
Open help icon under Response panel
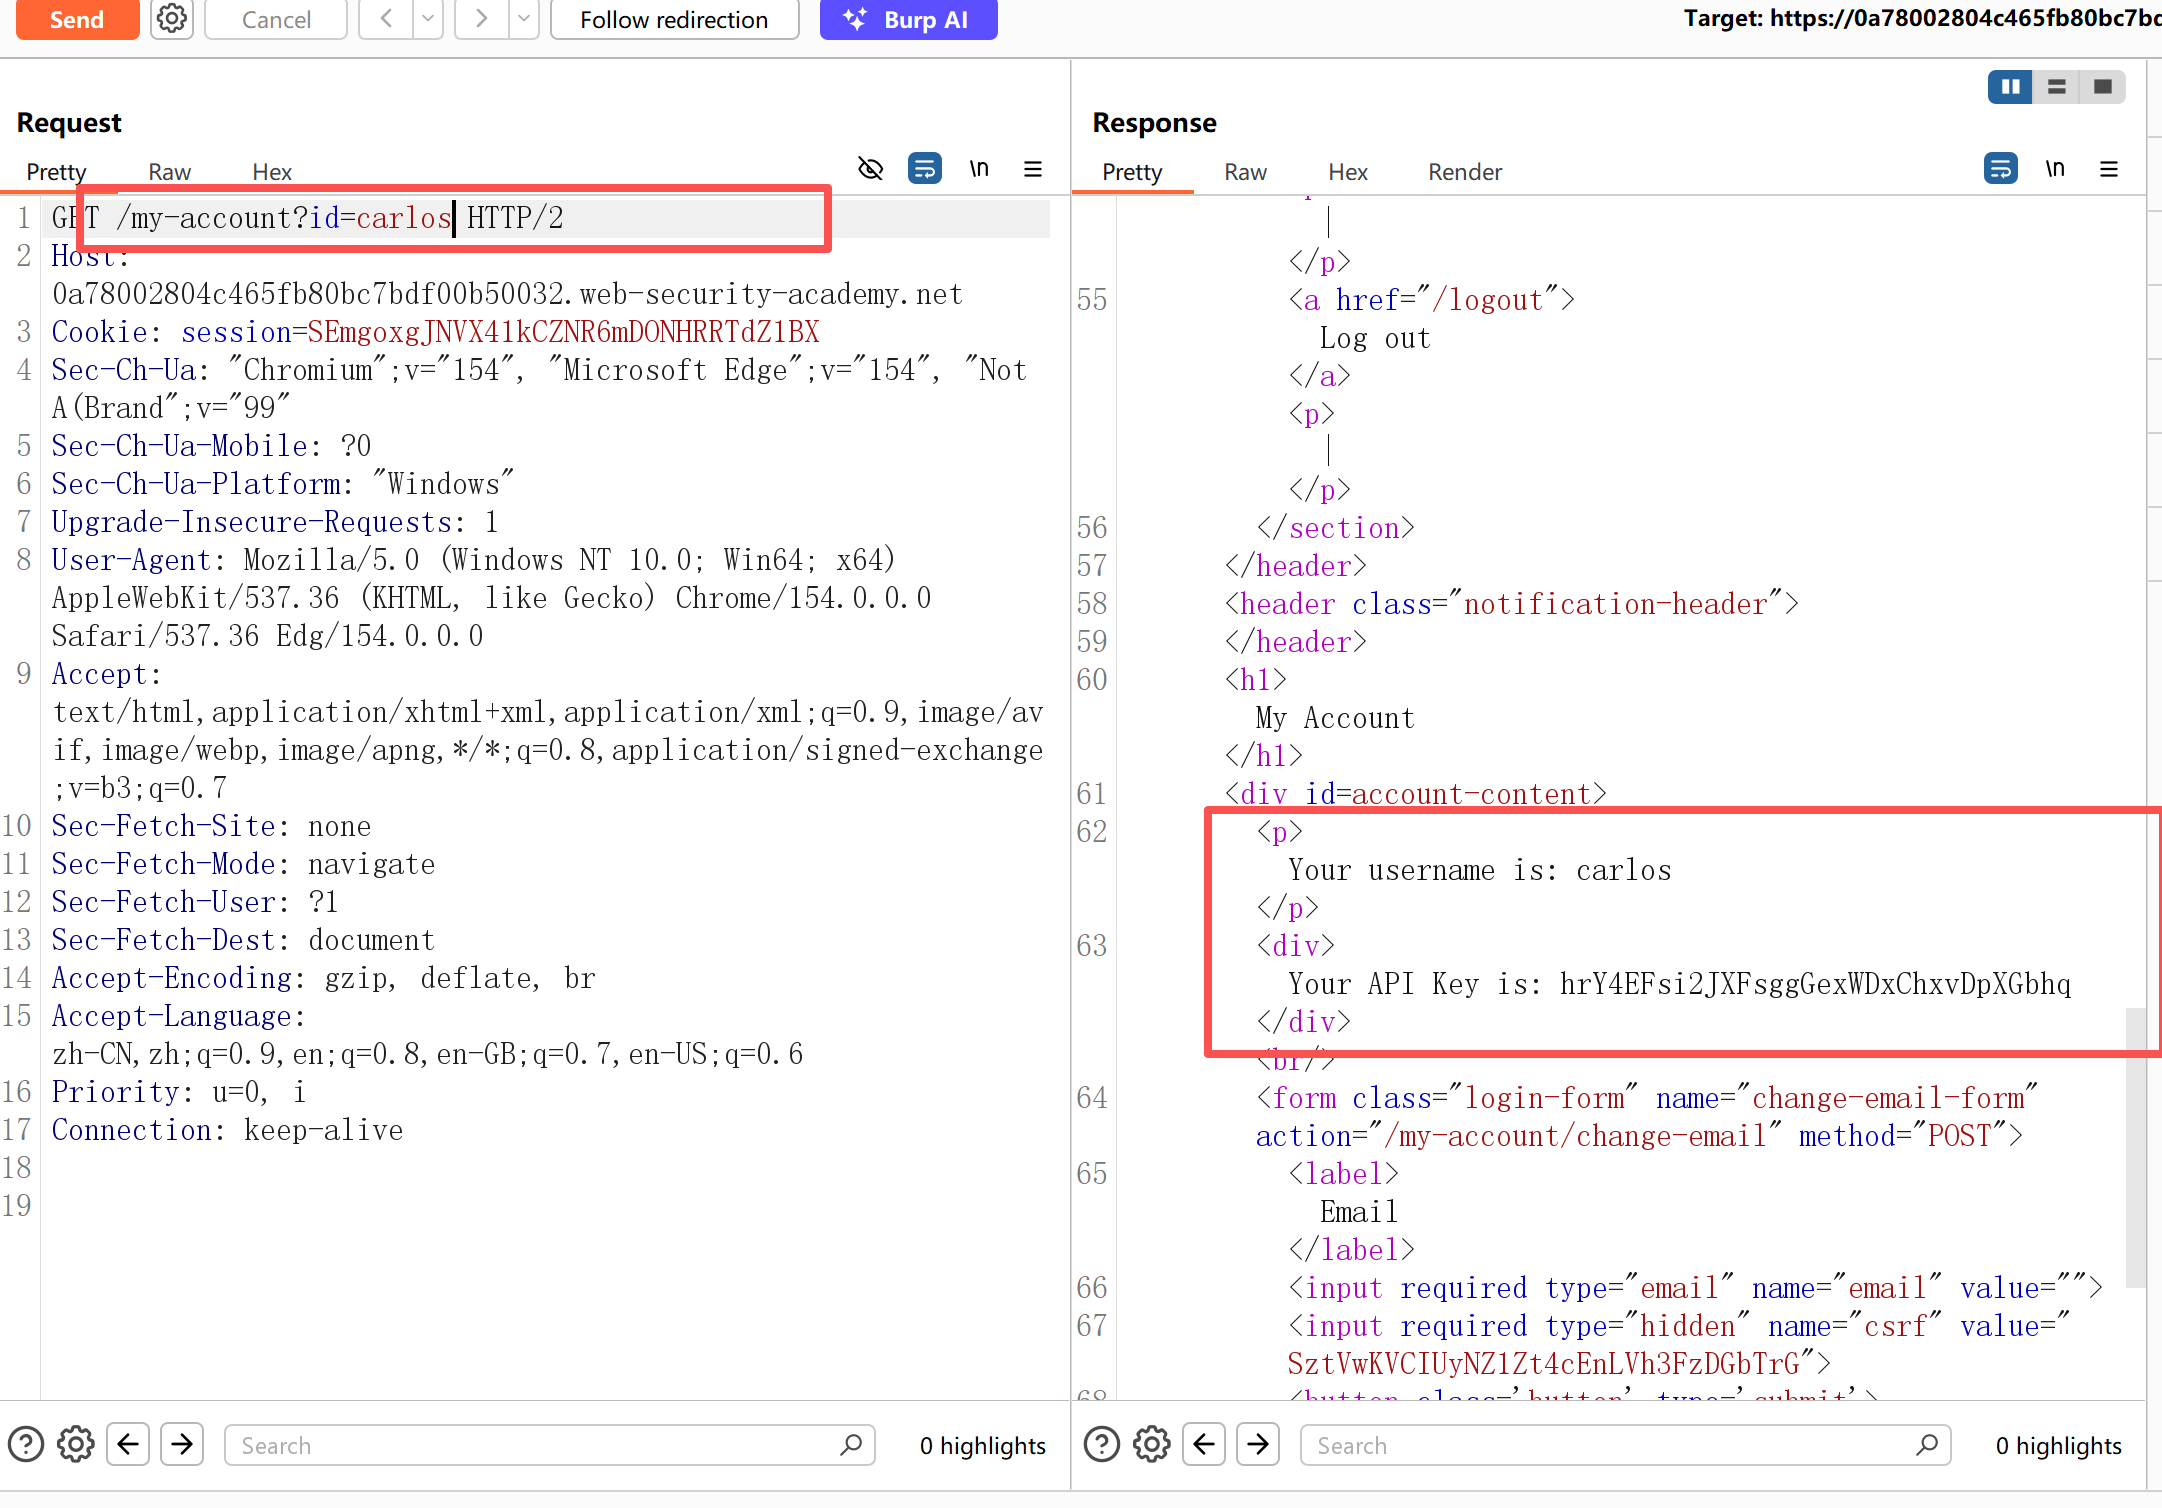(1102, 1445)
